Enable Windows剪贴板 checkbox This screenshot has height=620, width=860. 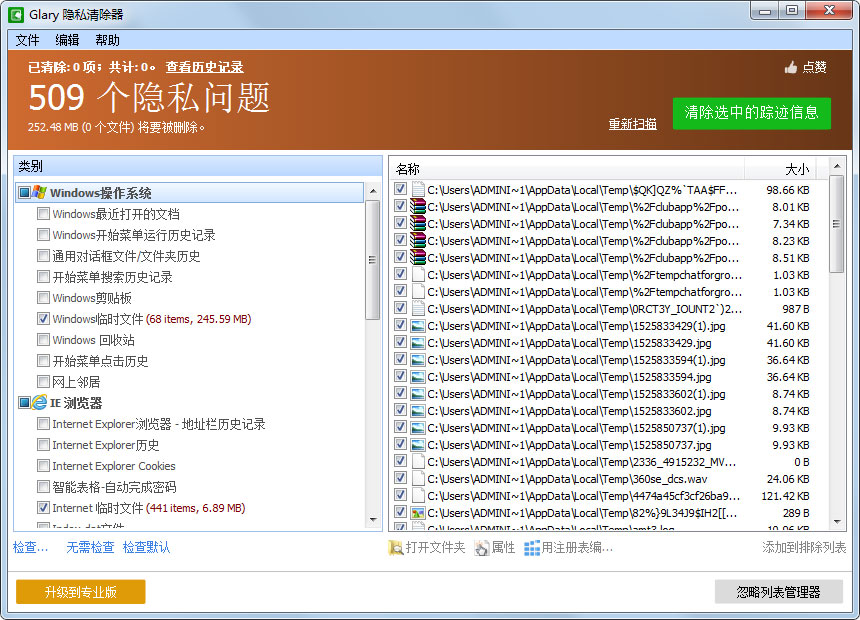point(43,297)
